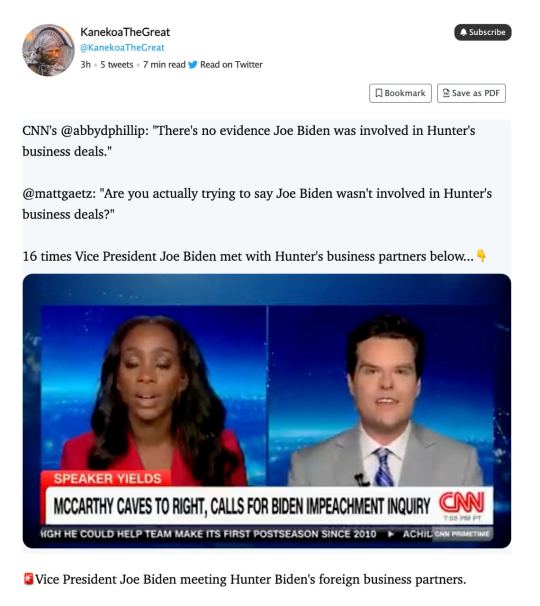Click the @mattgaetz mention
This screenshot has width=540, height=606.
tap(59, 194)
